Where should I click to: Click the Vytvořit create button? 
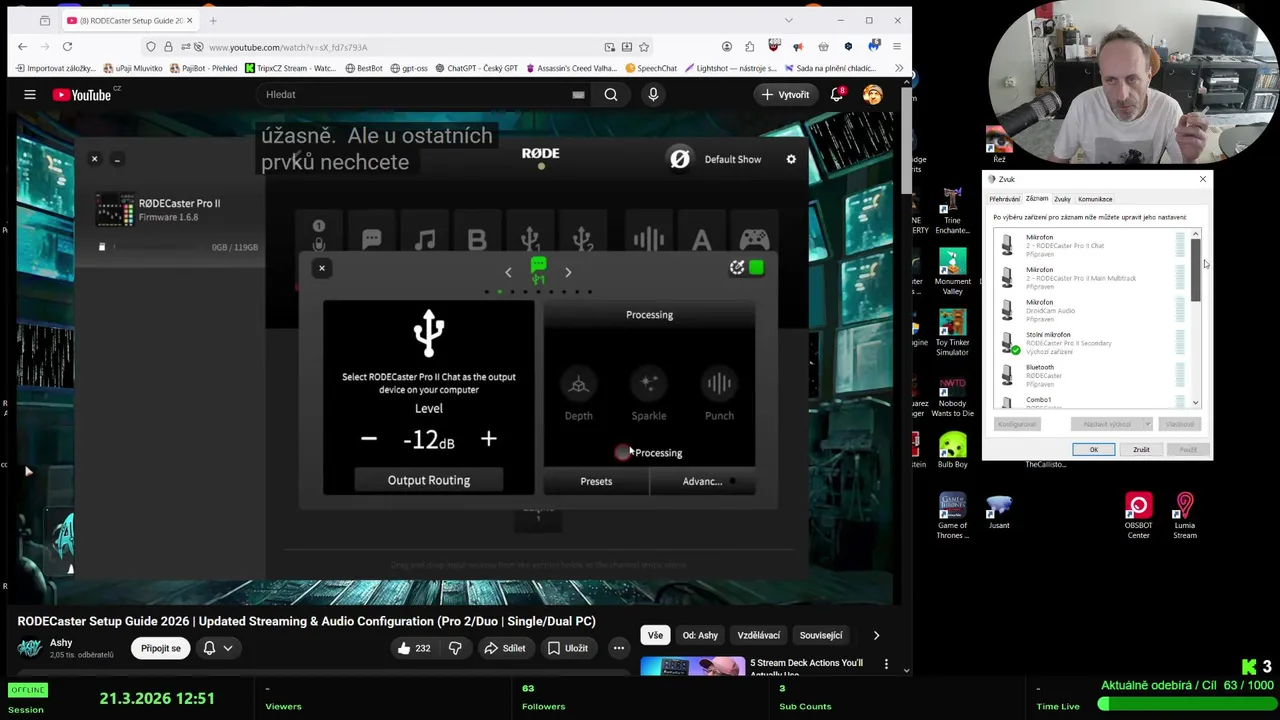coord(785,94)
